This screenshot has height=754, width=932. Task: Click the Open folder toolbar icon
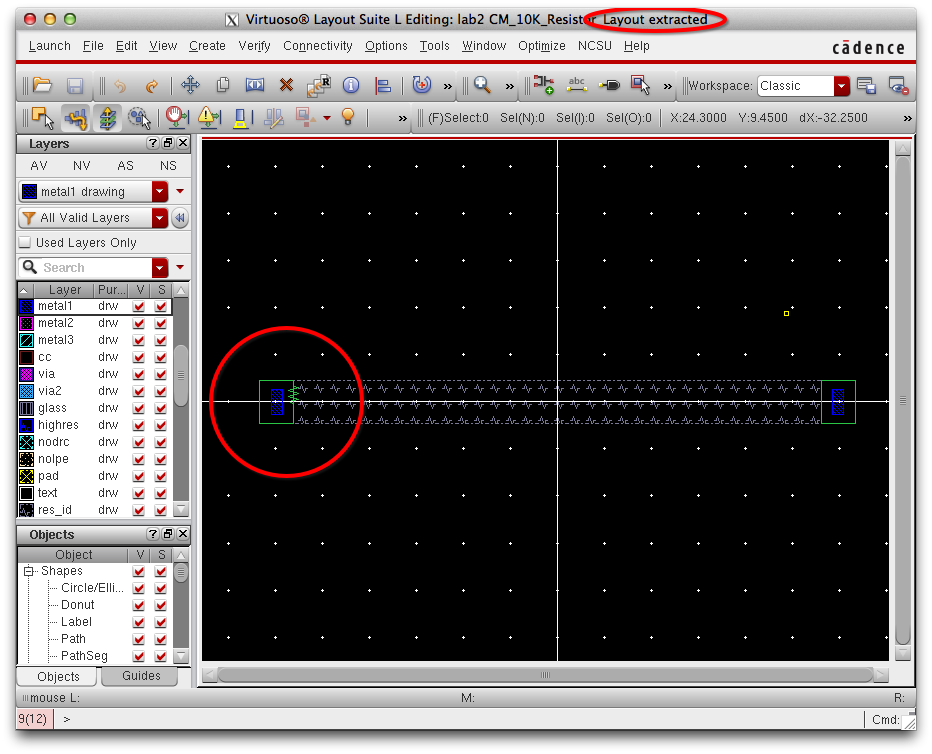[41, 86]
